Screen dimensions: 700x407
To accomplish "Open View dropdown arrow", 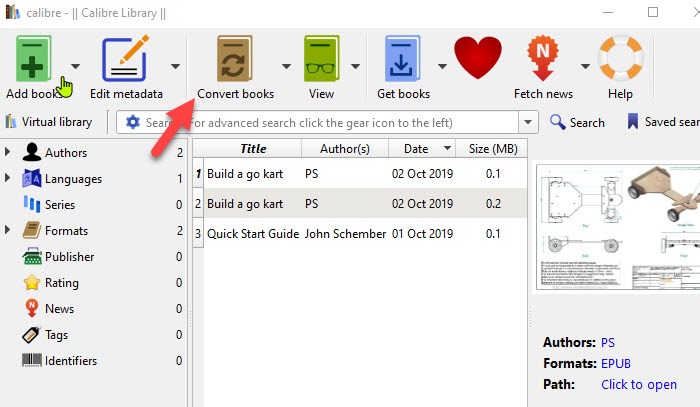I will pyautogui.click(x=355, y=66).
